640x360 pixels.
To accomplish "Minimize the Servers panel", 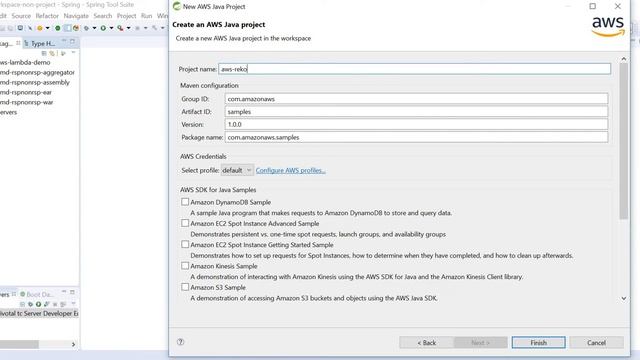I will pos(64,291).
